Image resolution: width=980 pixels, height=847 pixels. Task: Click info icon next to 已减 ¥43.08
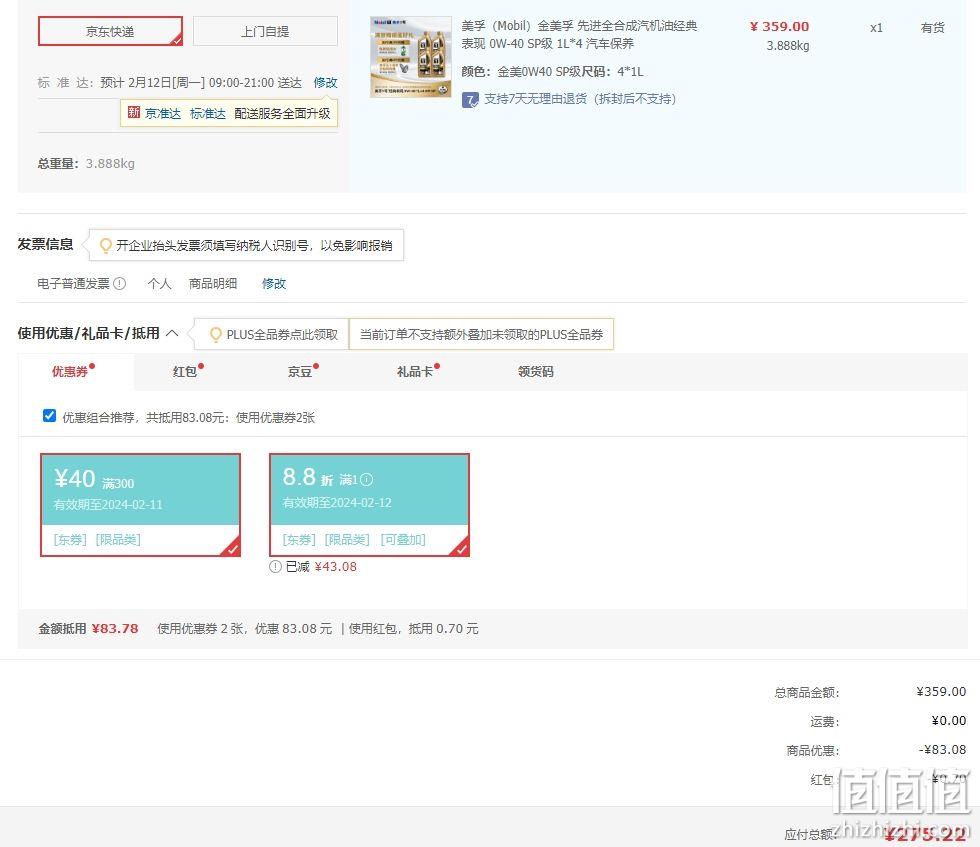point(275,566)
